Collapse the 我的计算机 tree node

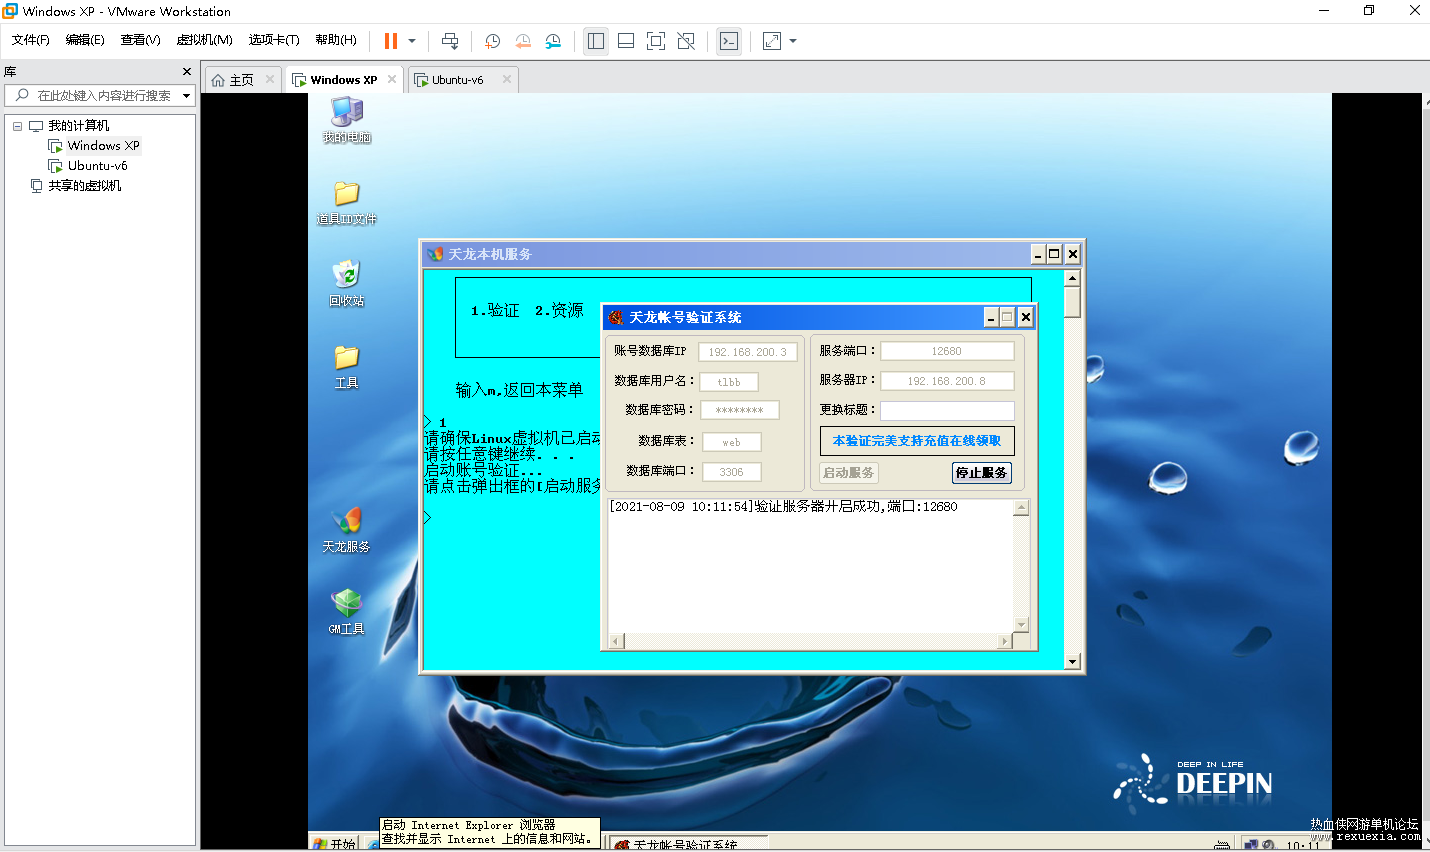pos(17,126)
